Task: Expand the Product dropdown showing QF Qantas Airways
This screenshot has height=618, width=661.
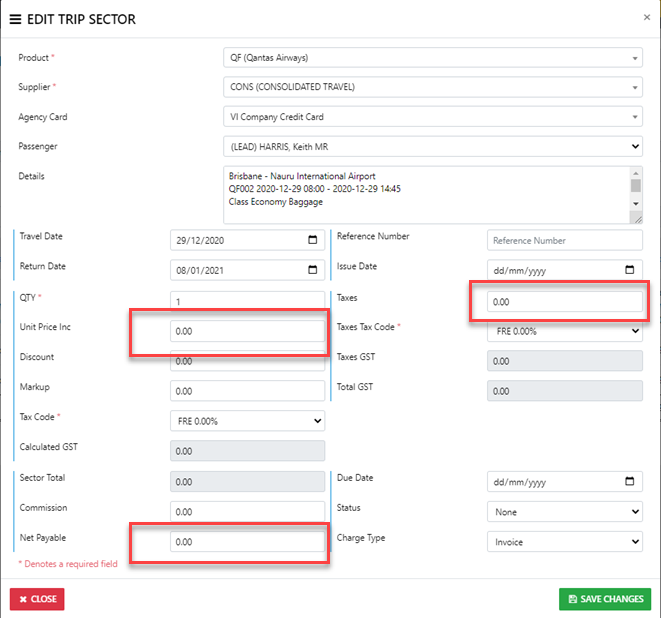Action: click(x=431, y=58)
